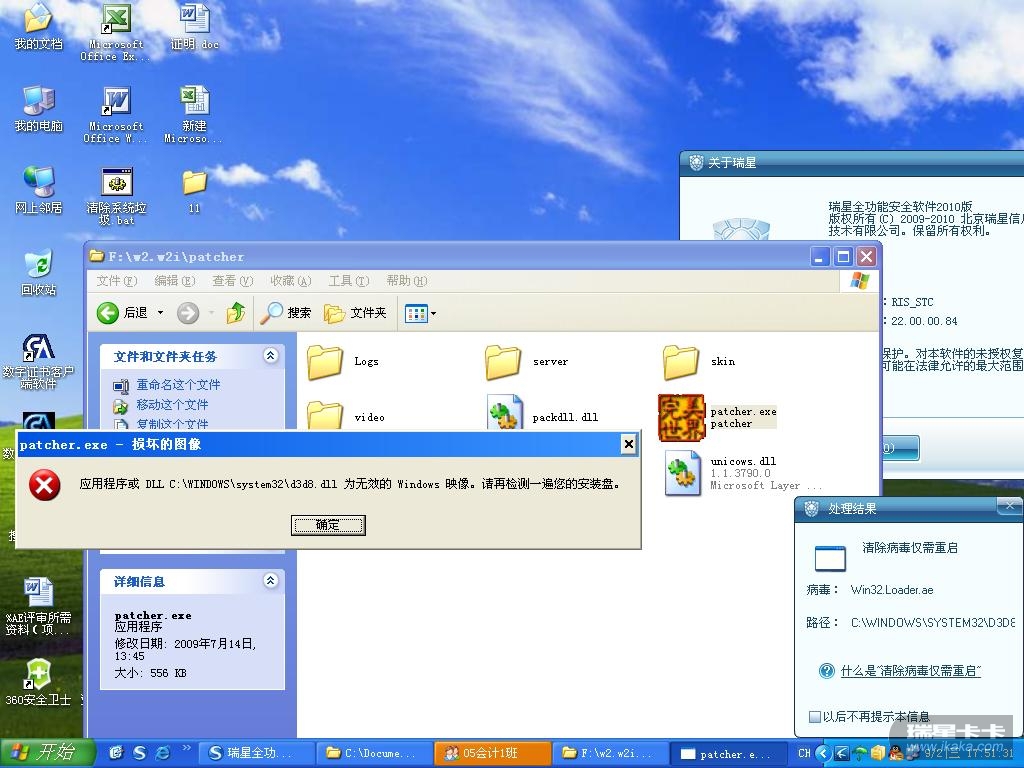The image size is (1024, 768).
Task: Close the 处理结果 popup window
Action: pyautogui.click(x=1010, y=506)
